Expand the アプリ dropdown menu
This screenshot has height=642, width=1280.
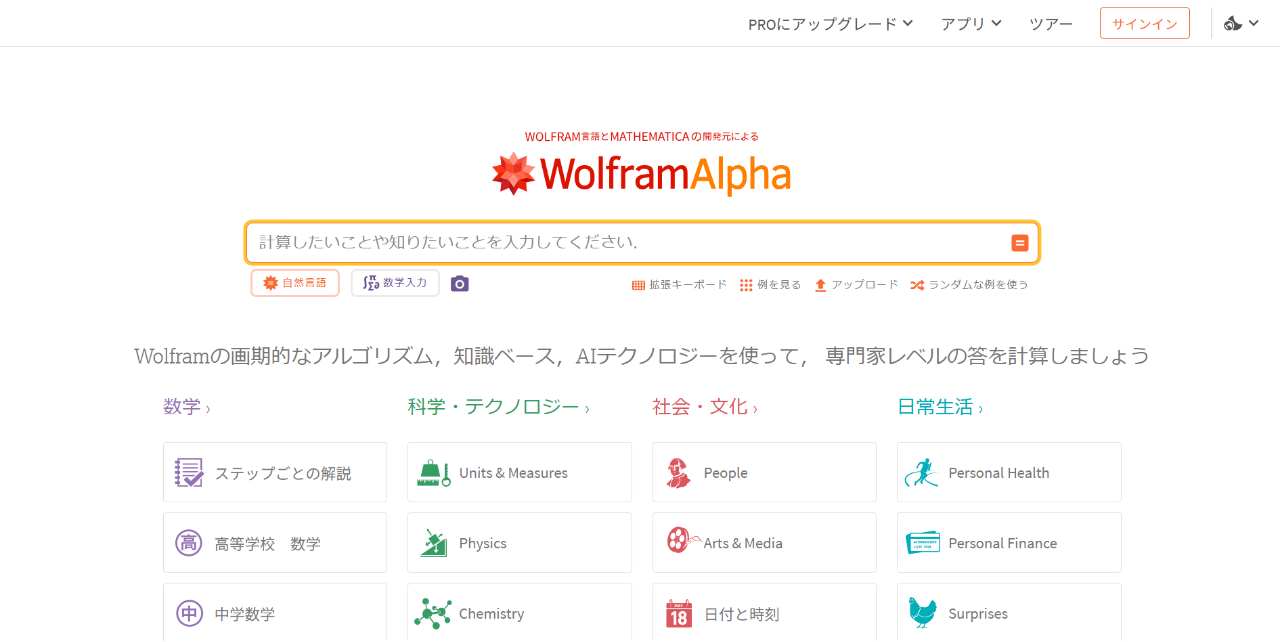971,24
